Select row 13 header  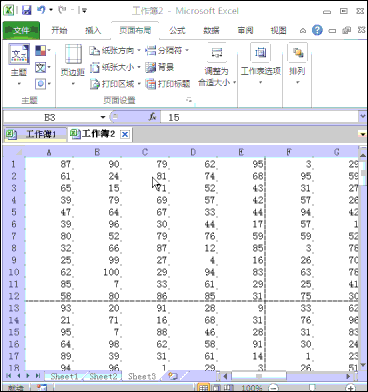click(14, 308)
